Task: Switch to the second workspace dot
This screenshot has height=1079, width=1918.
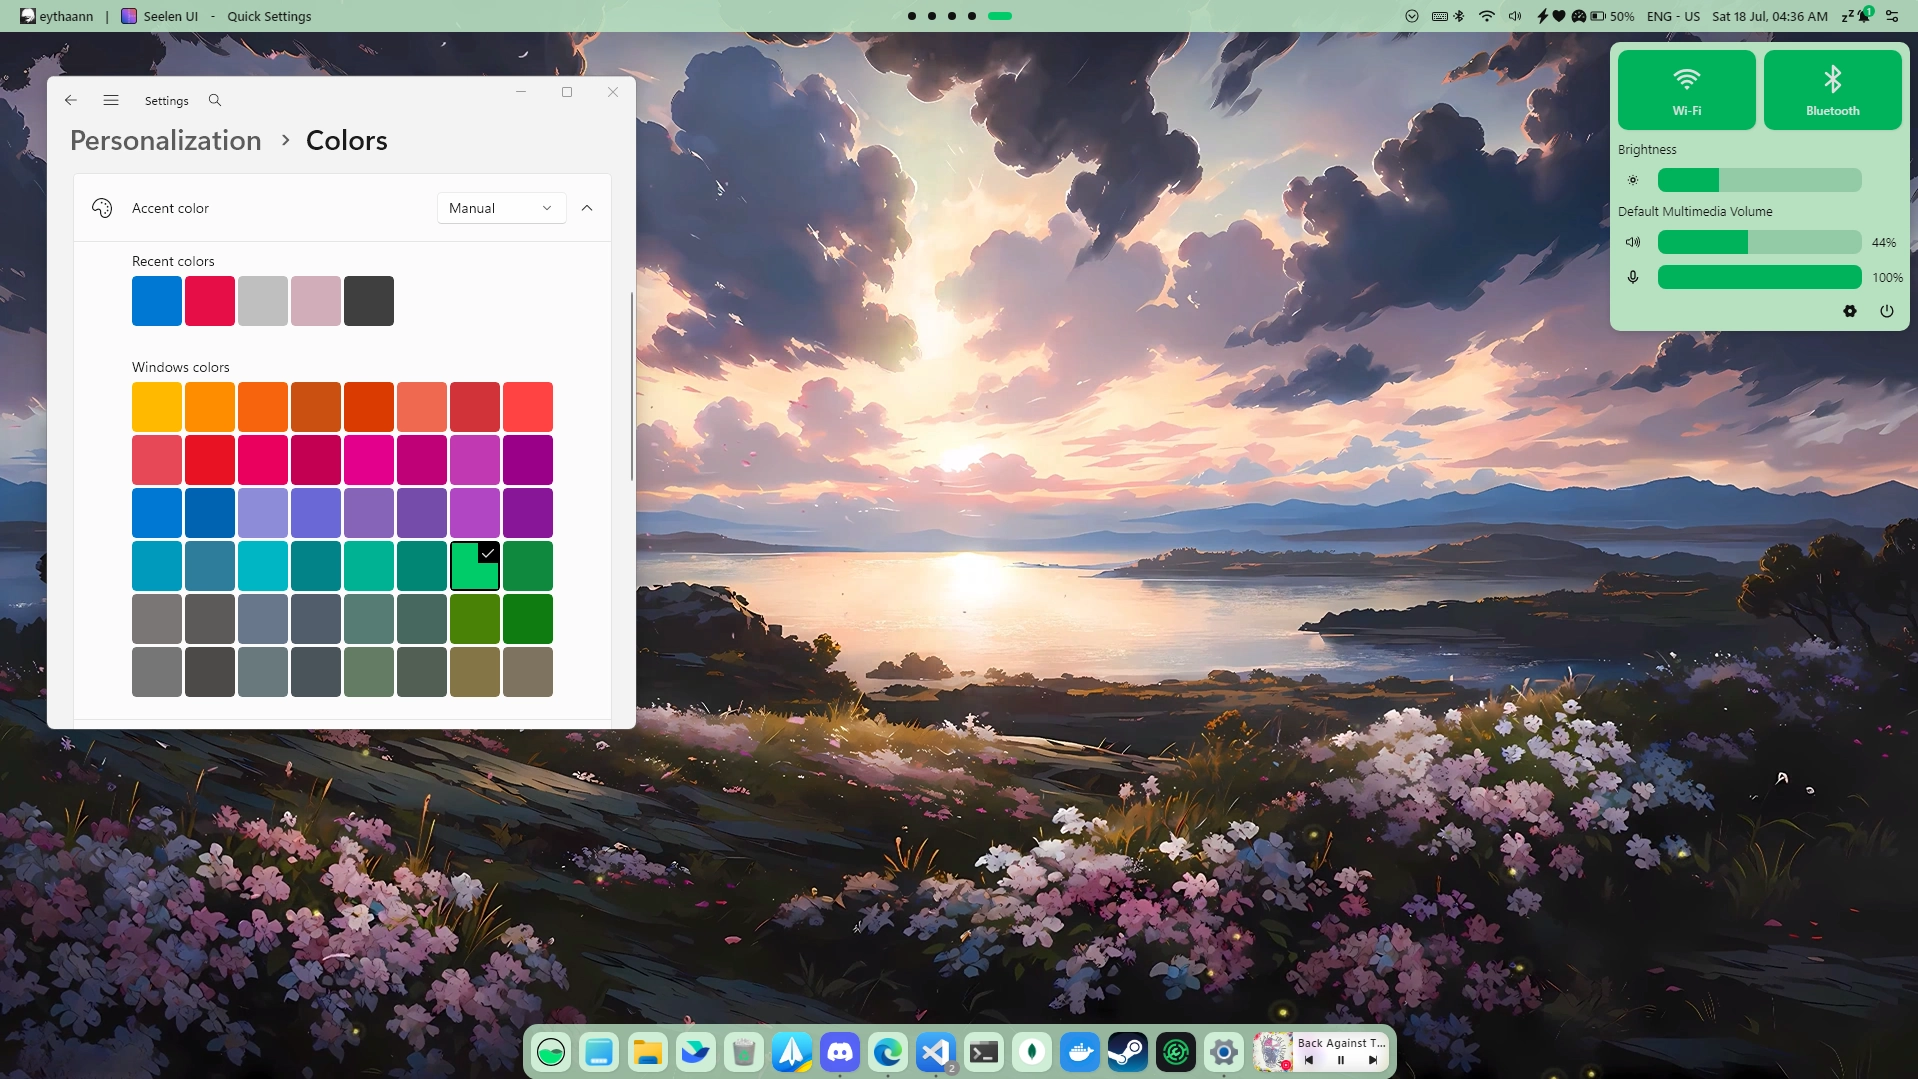Action: [x=932, y=16]
